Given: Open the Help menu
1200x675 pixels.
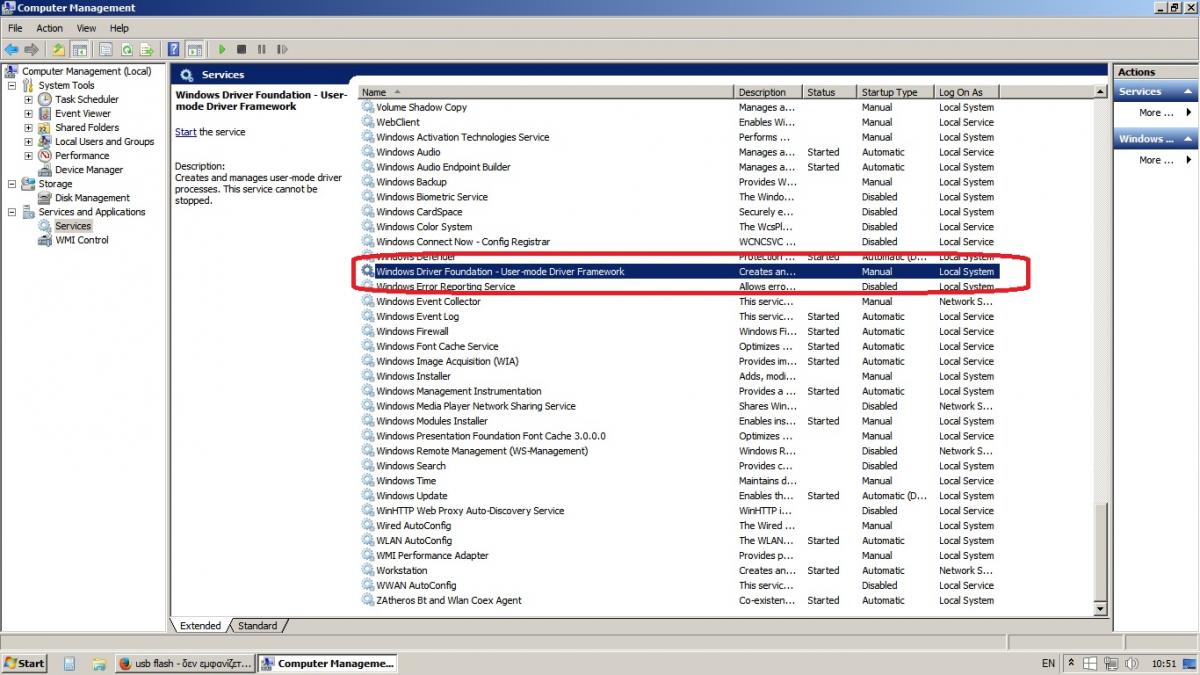Looking at the screenshot, I should 119,28.
